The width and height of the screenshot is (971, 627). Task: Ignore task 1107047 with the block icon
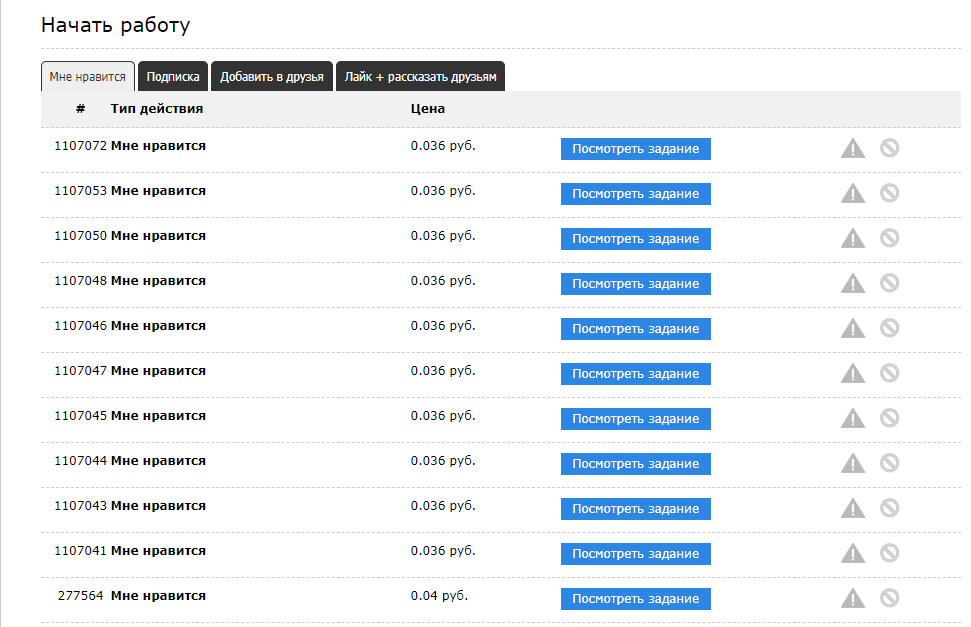pyautogui.click(x=889, y=373)
